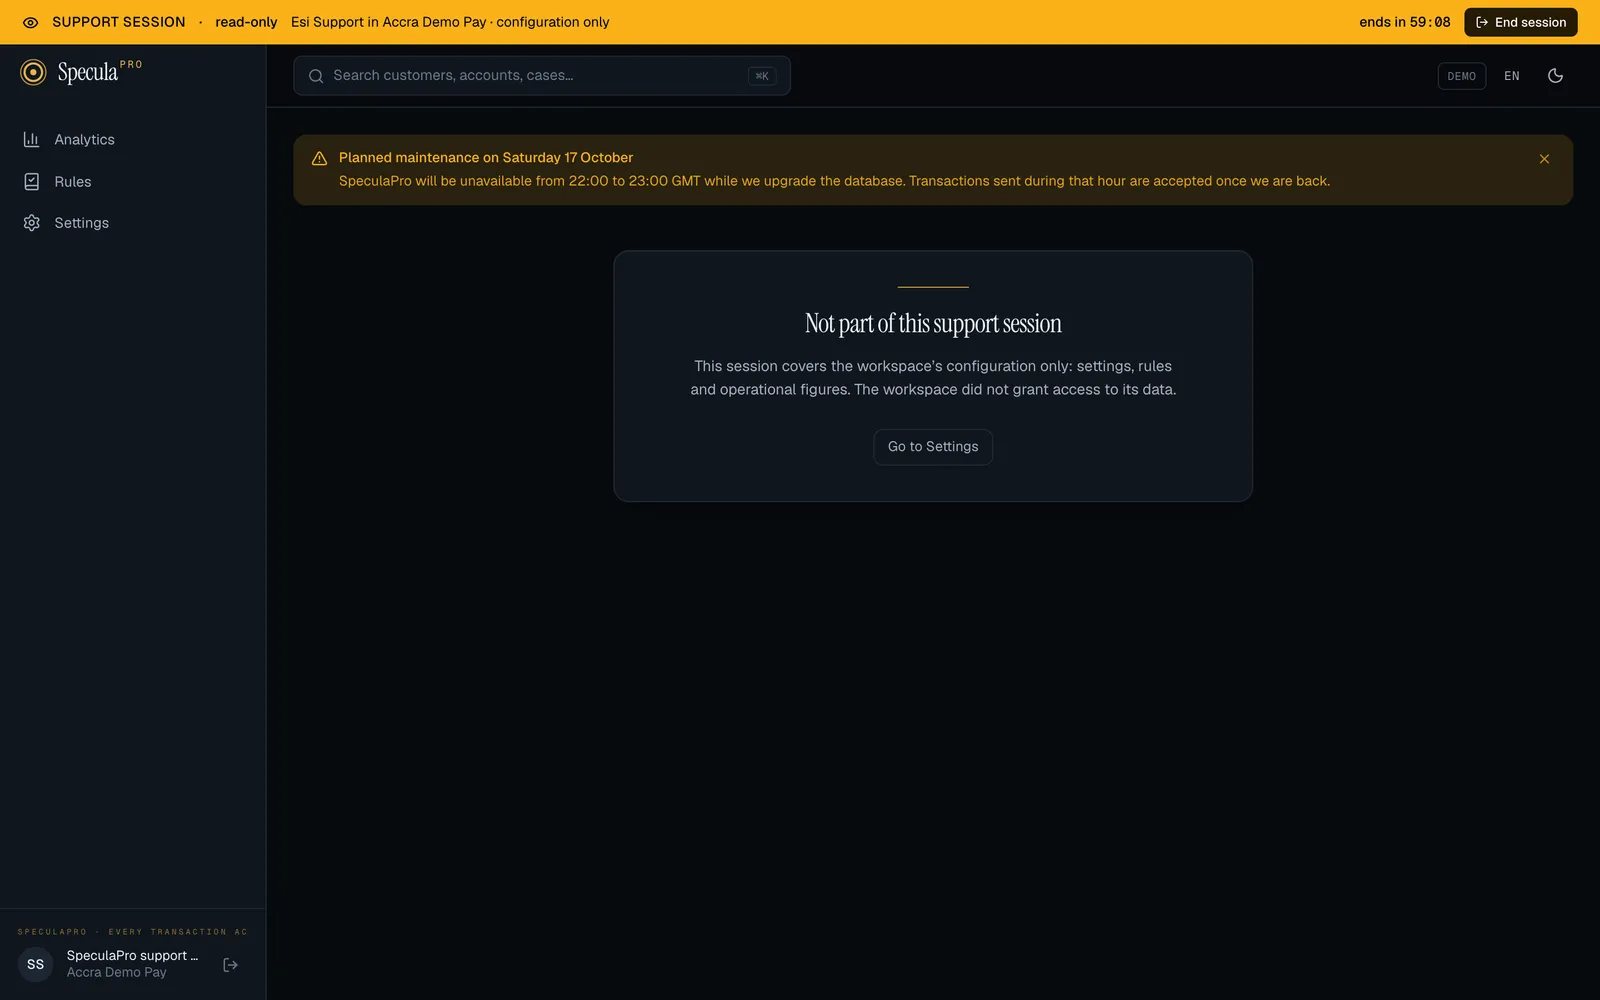Click the sign-out icon beside SpeculaPro support

(231, 965)
